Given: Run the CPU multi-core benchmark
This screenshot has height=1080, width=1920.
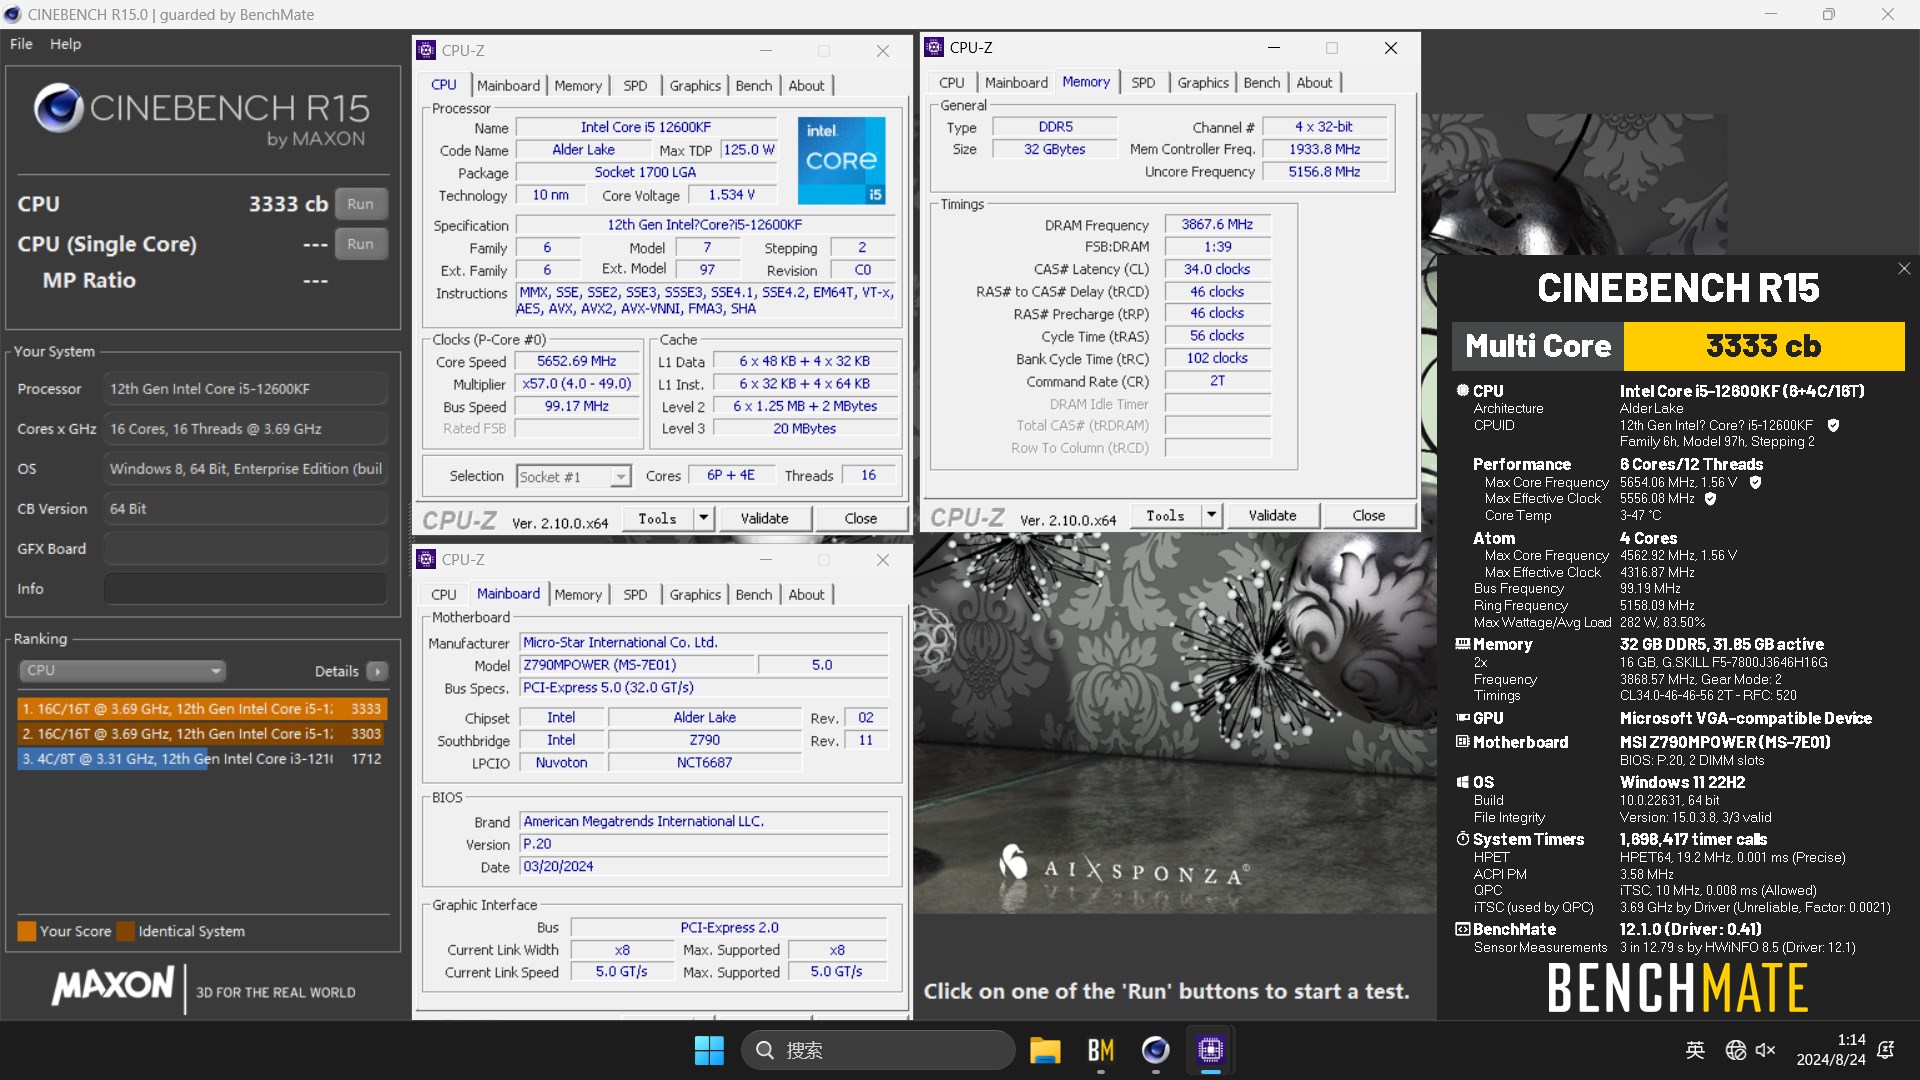Looking at the screenshot, I should pyautogui.click(x=360, y=204).
